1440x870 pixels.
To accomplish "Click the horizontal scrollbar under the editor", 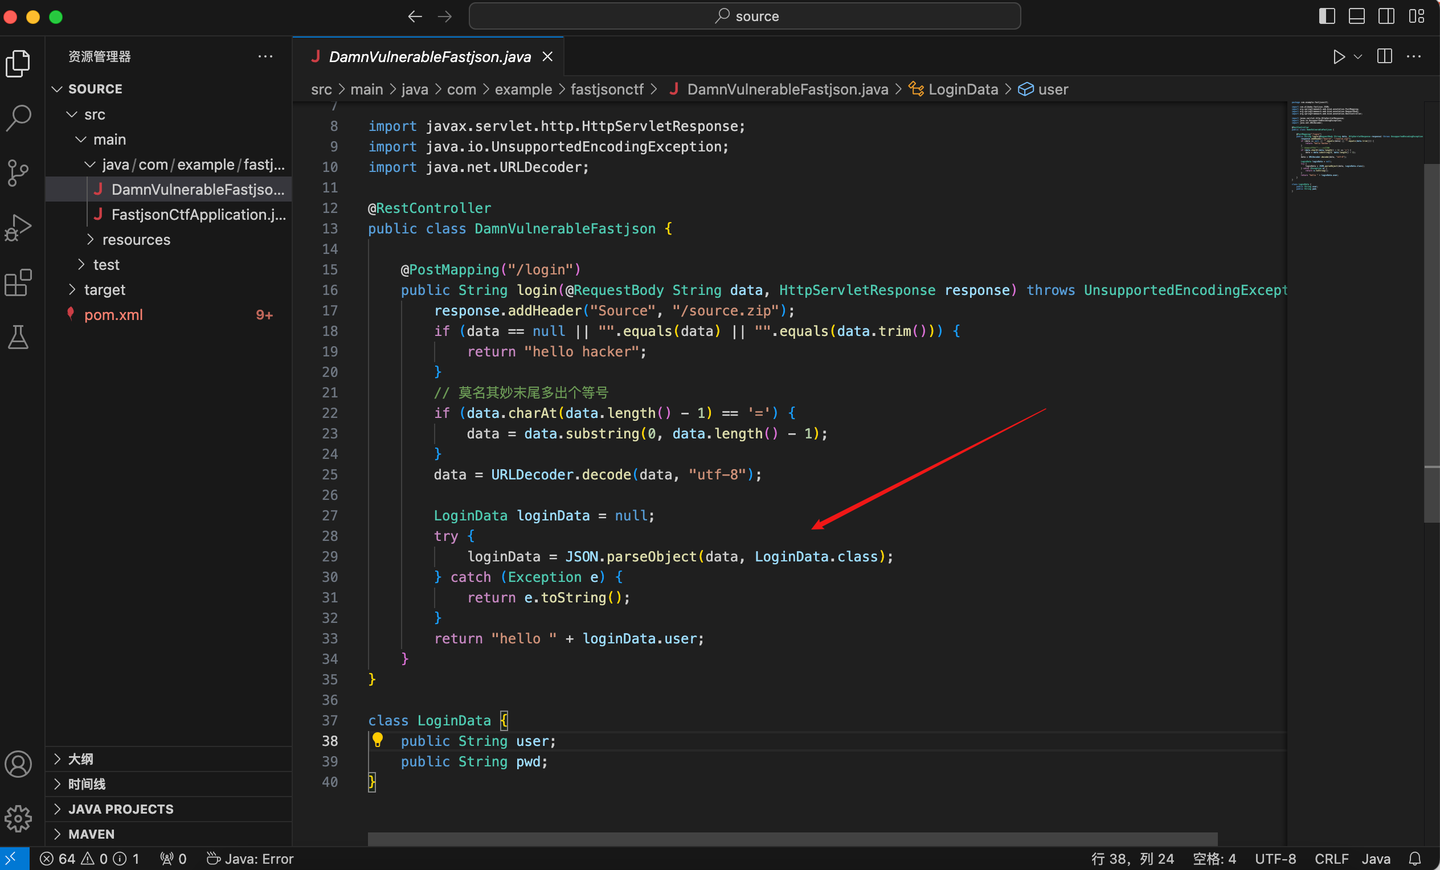I will point(792,839).
